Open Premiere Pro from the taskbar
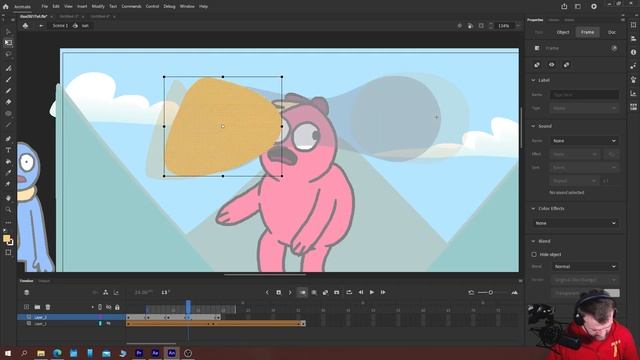Screen dimensions: 640x360 [139, 353]
